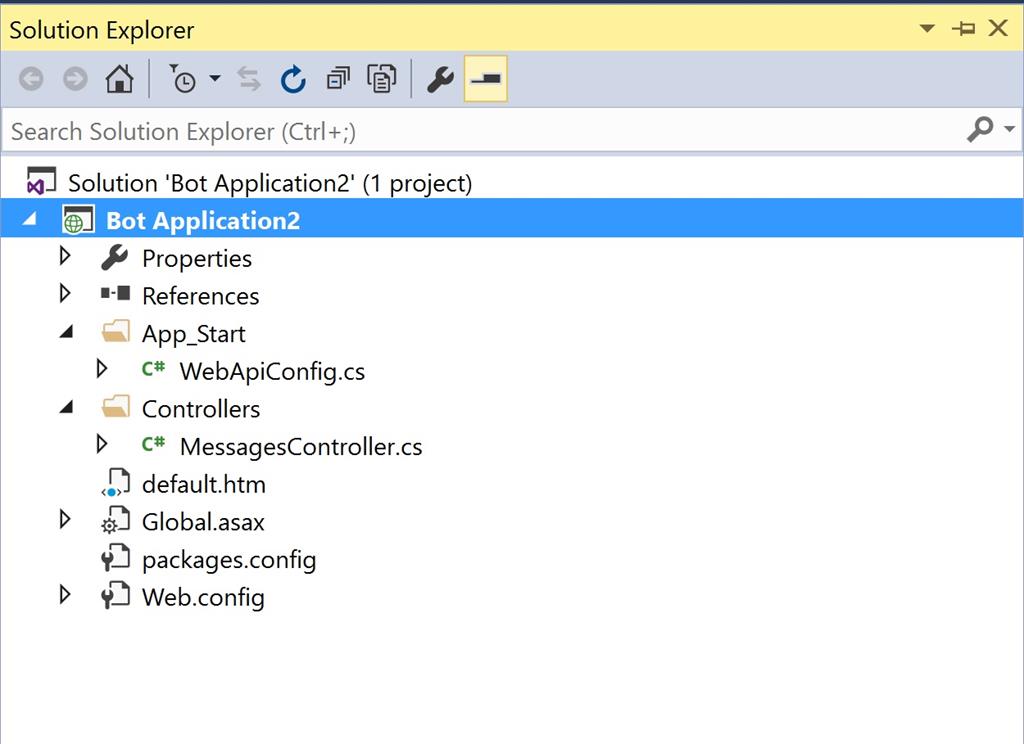Viewport: 1024px width, 744px height.
Task: Click the Back navigation arrow
Action: pyautogui.click(x=31, y=80)
